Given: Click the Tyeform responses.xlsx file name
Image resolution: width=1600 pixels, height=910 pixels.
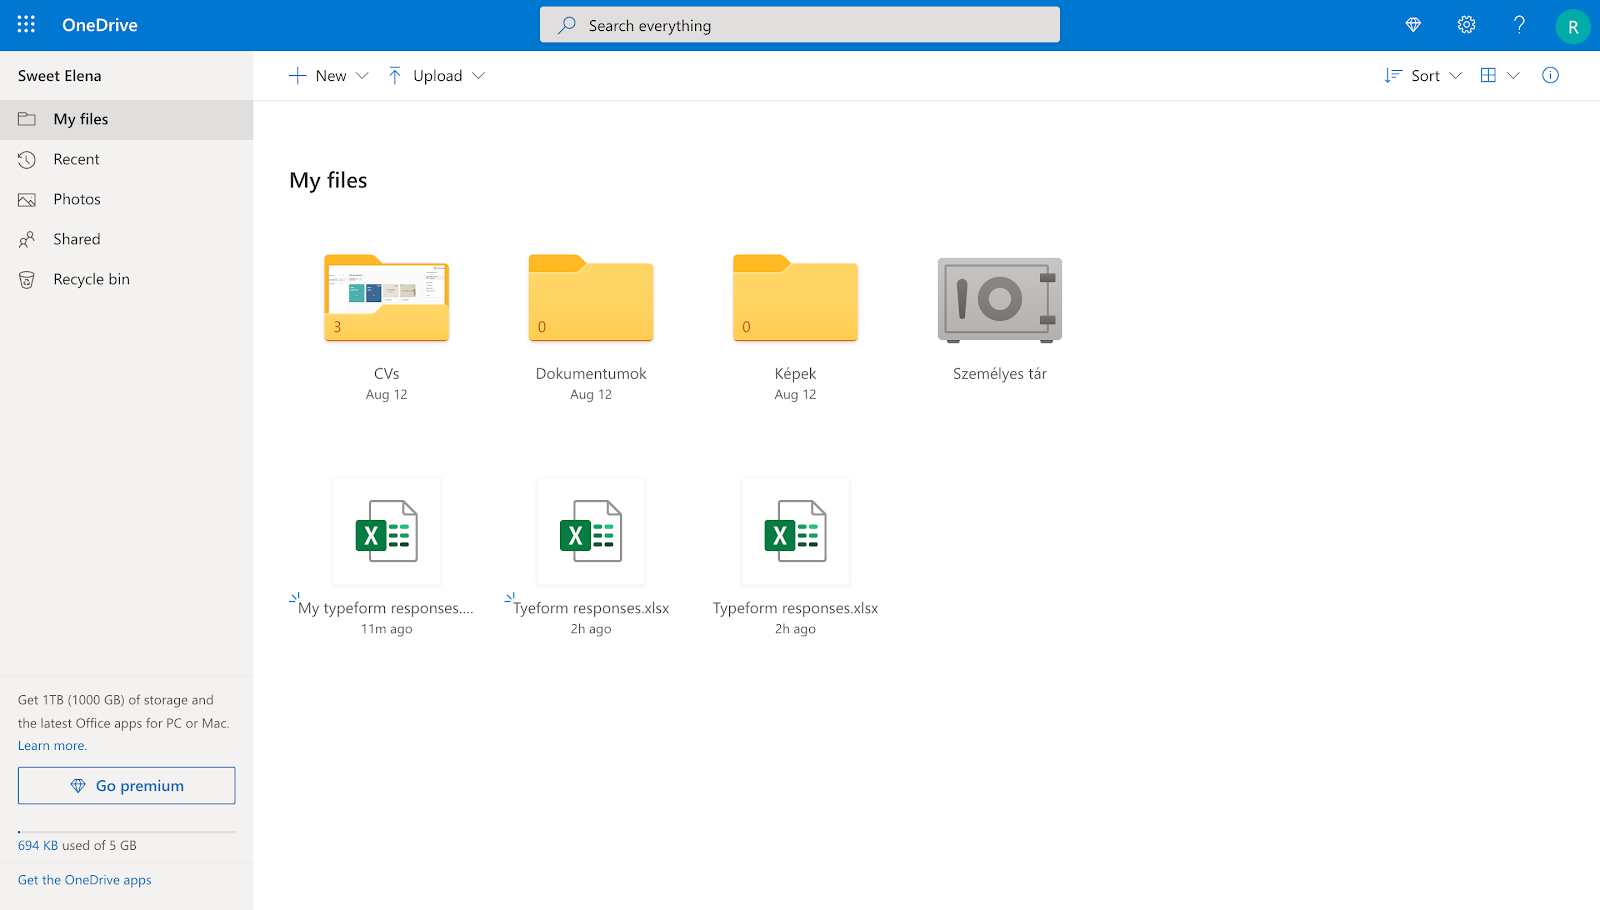Looking at the screenshot, I should coord(591,608).
